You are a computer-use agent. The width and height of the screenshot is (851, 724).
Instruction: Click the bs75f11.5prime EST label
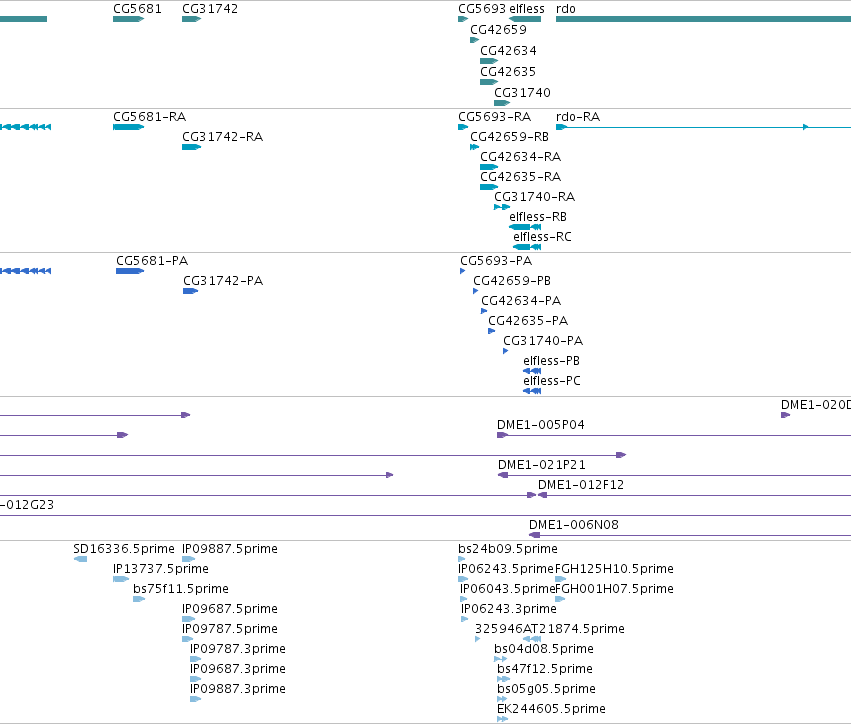181,589
